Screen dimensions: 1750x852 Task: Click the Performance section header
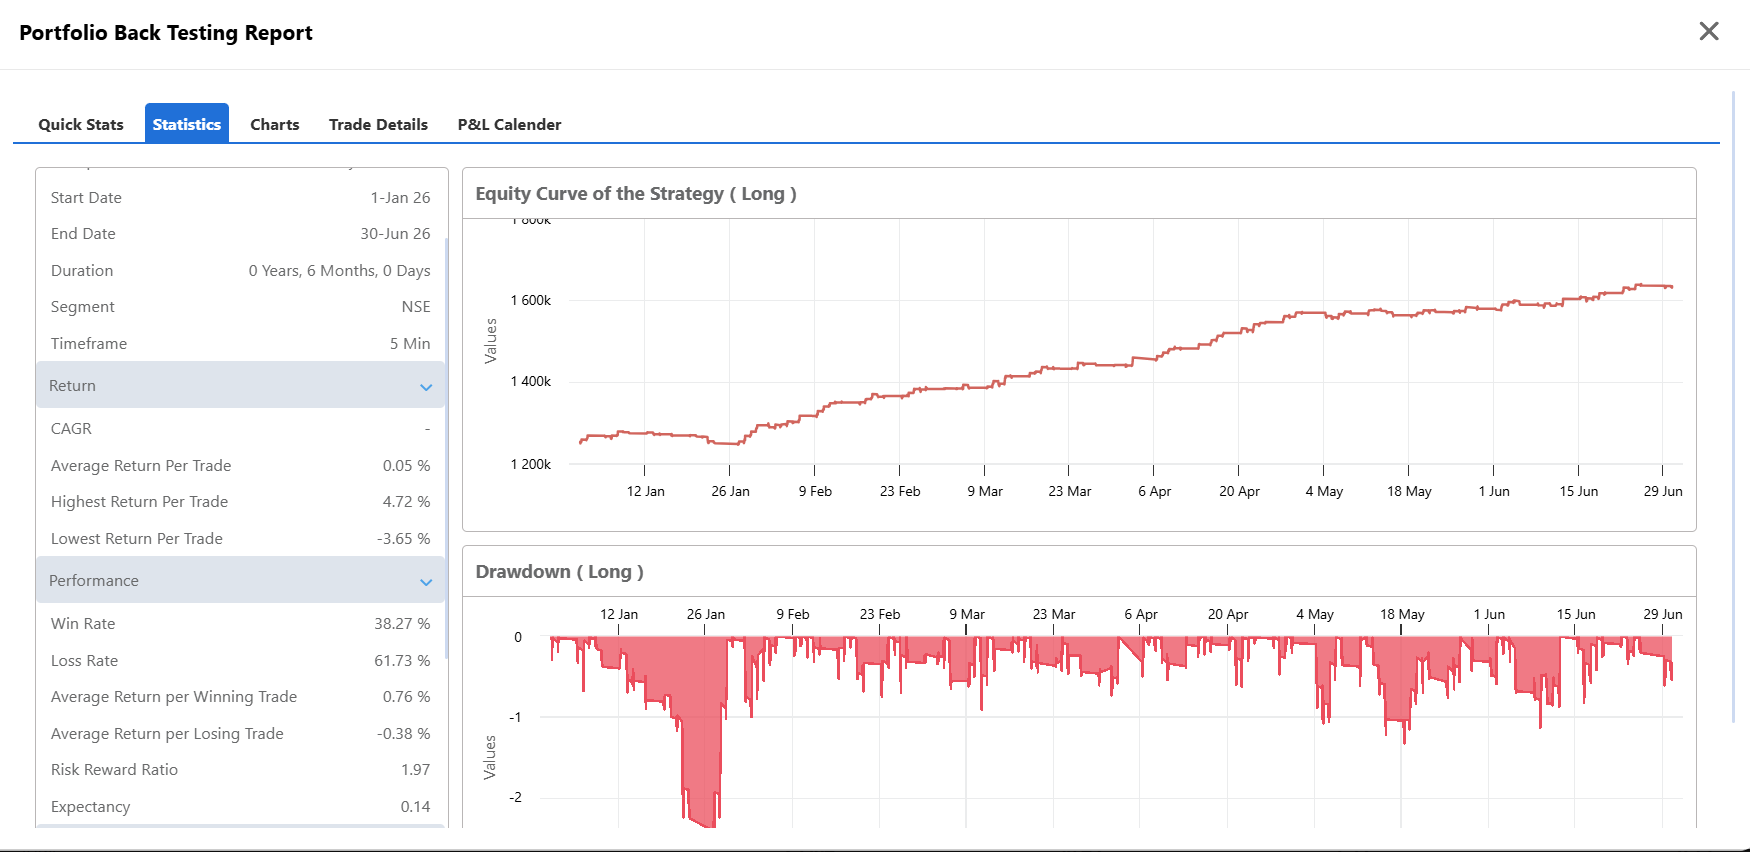[240, 580]
